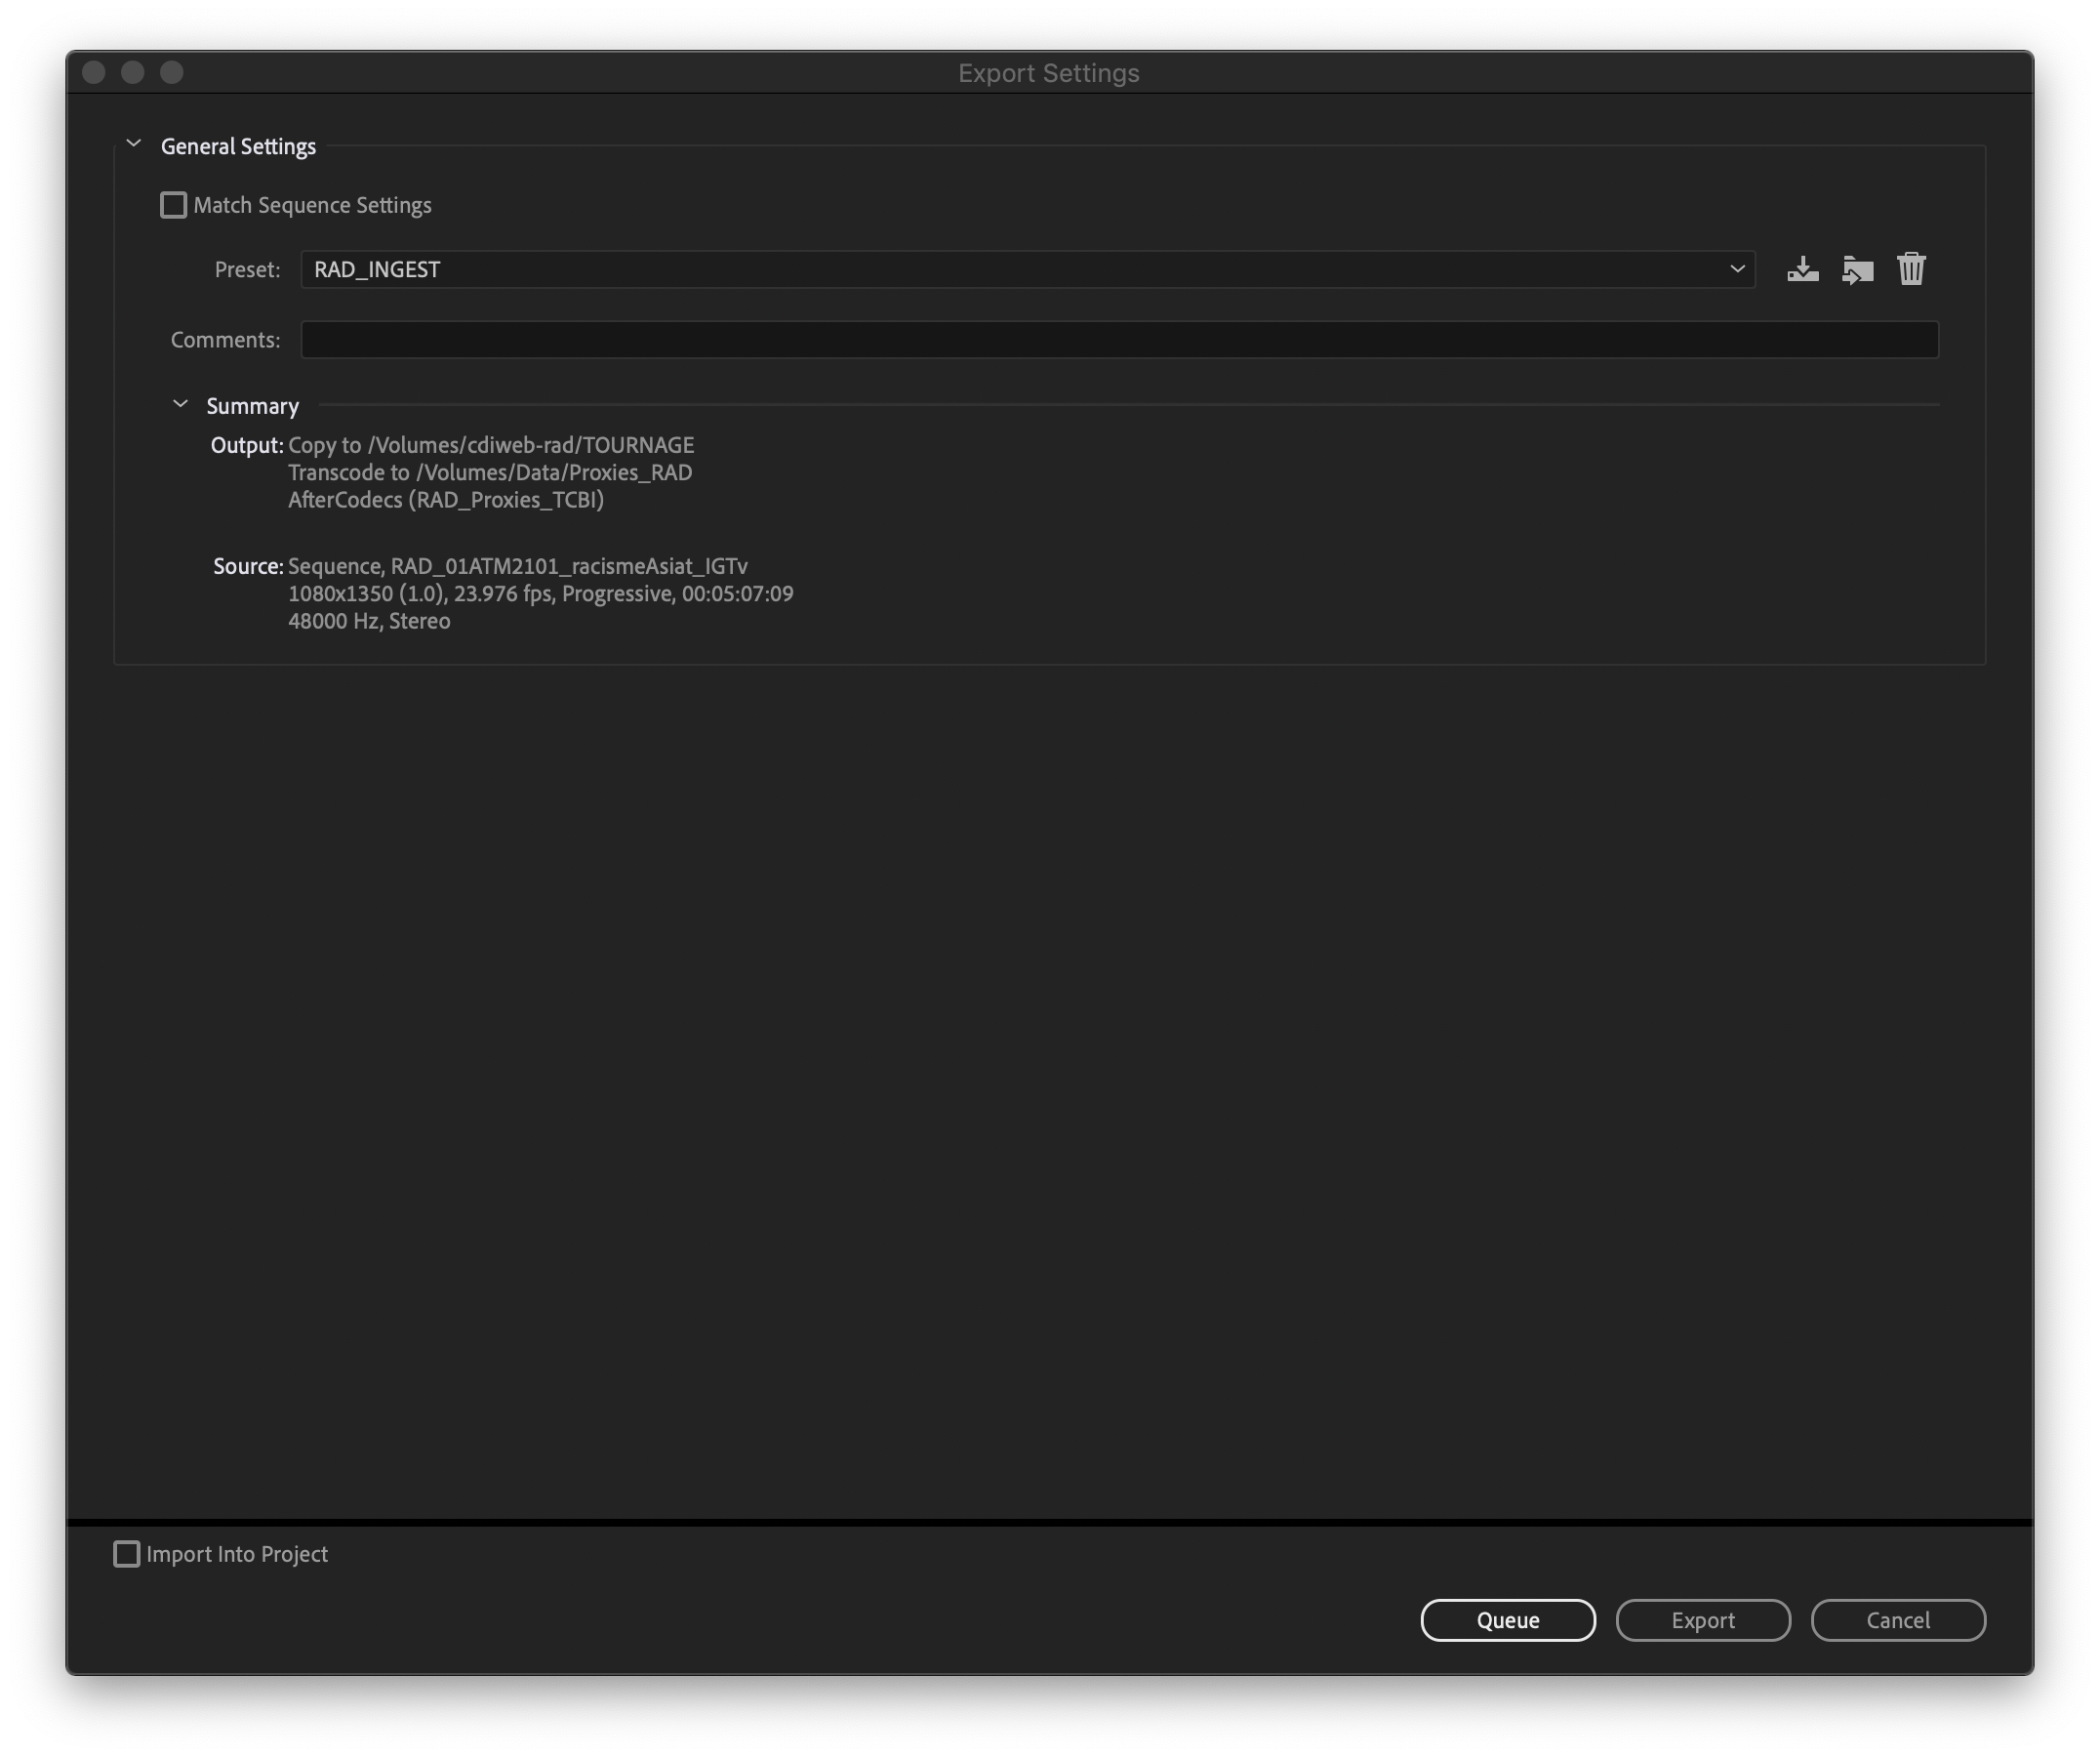This screenshot has height=1757, width=2100.
Task: Focus the Comments input field
Action: tap(1120, 340)
